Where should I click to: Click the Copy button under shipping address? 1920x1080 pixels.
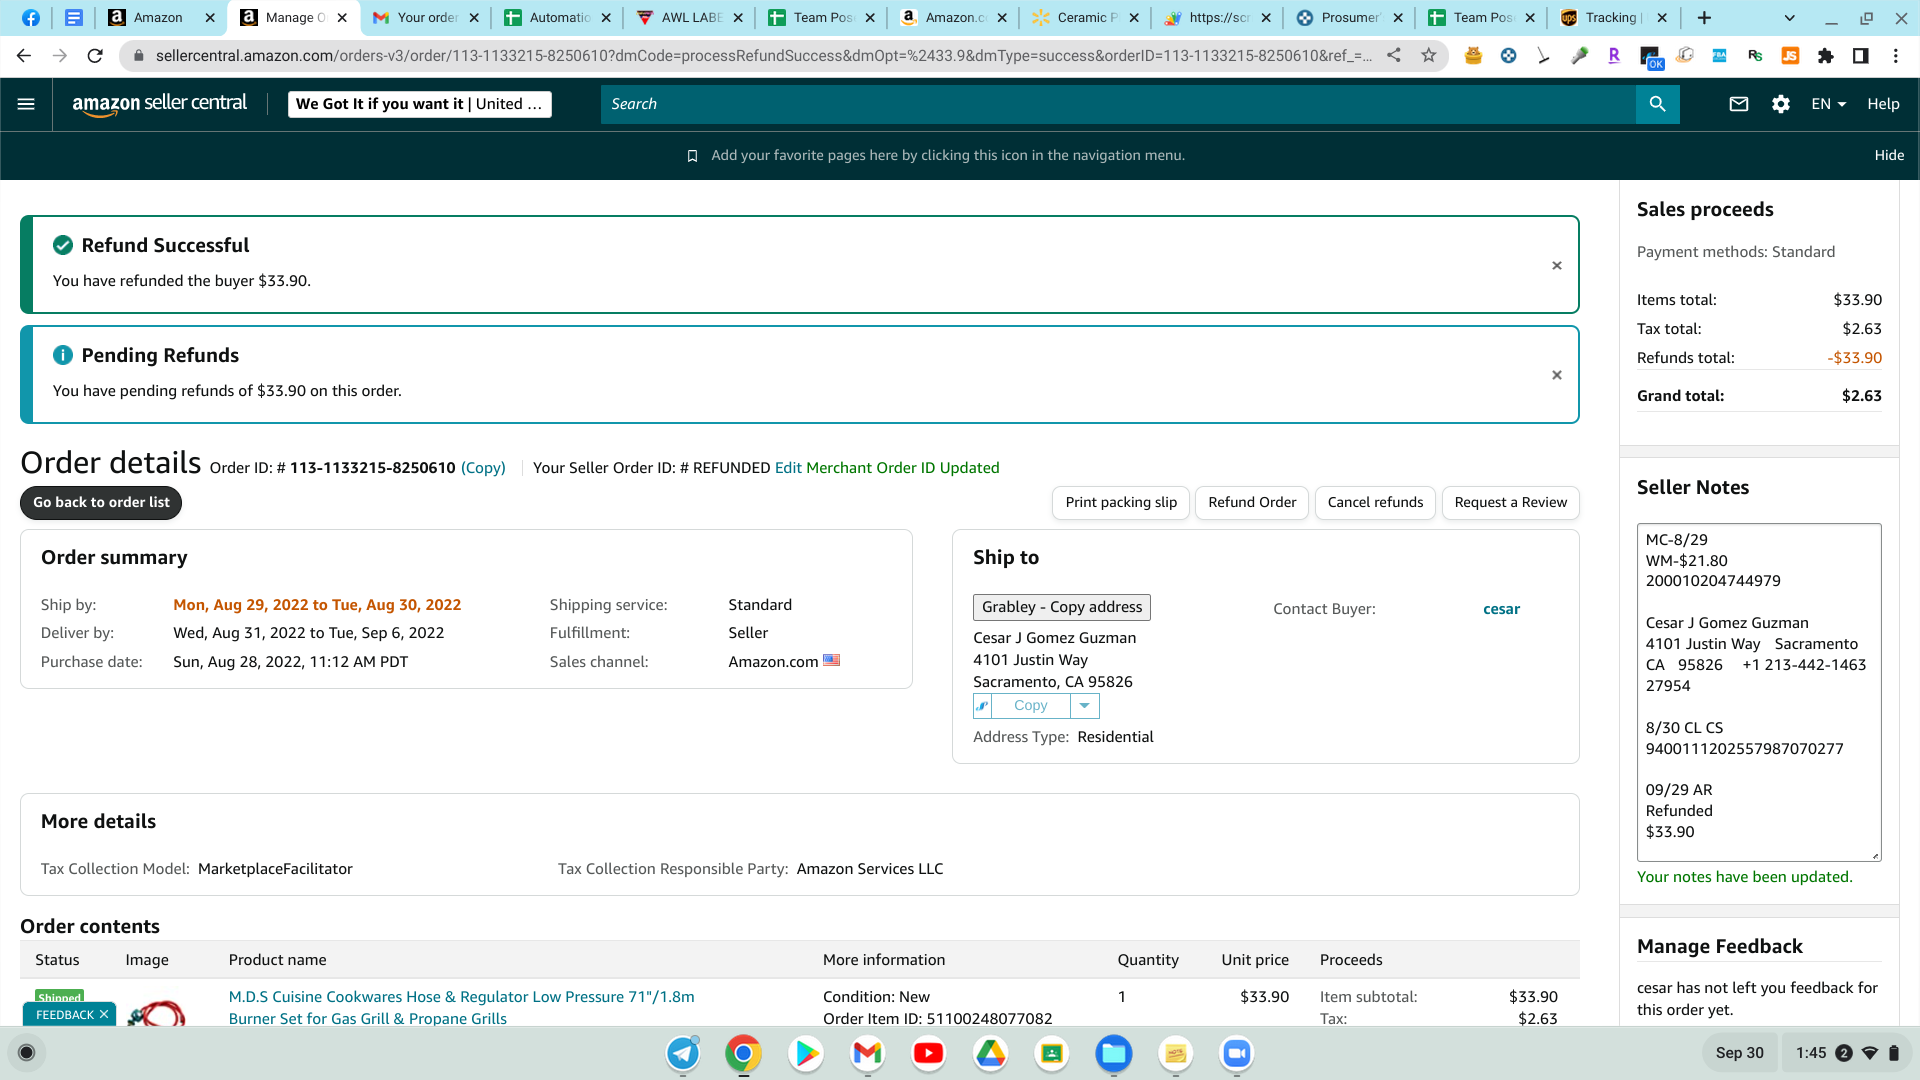[1030, 706]
